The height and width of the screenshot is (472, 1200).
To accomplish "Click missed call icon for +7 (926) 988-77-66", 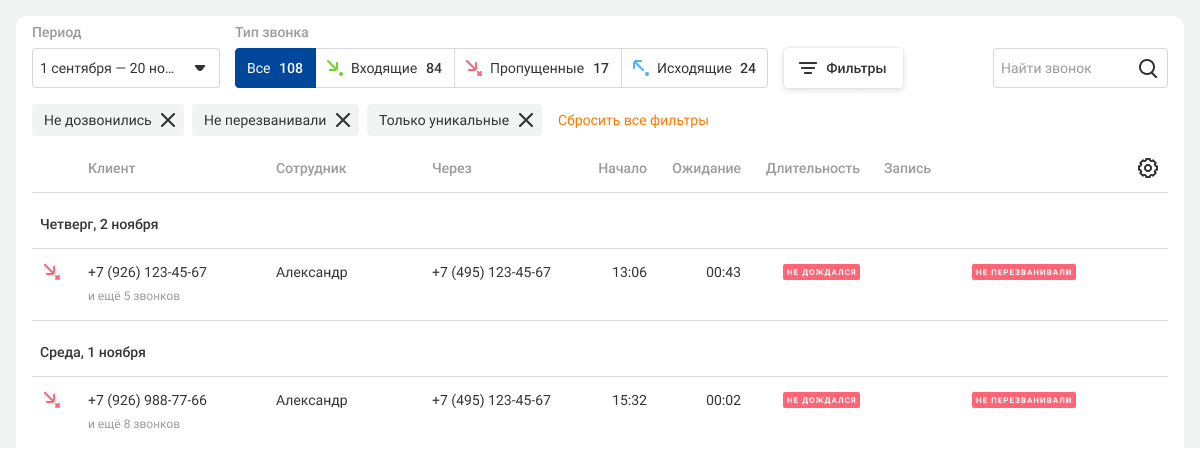I will (x=51, y=400).
